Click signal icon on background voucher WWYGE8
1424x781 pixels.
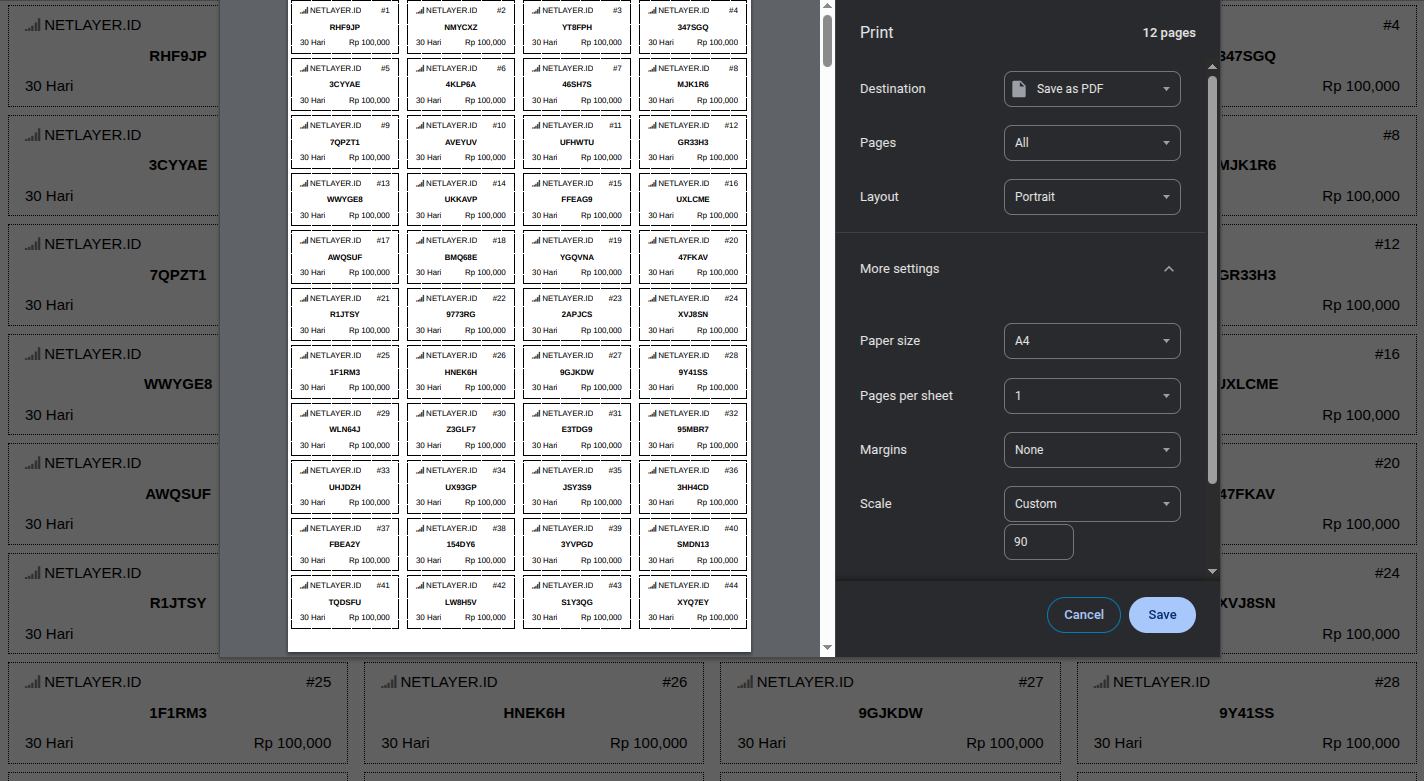click(33, 354)
